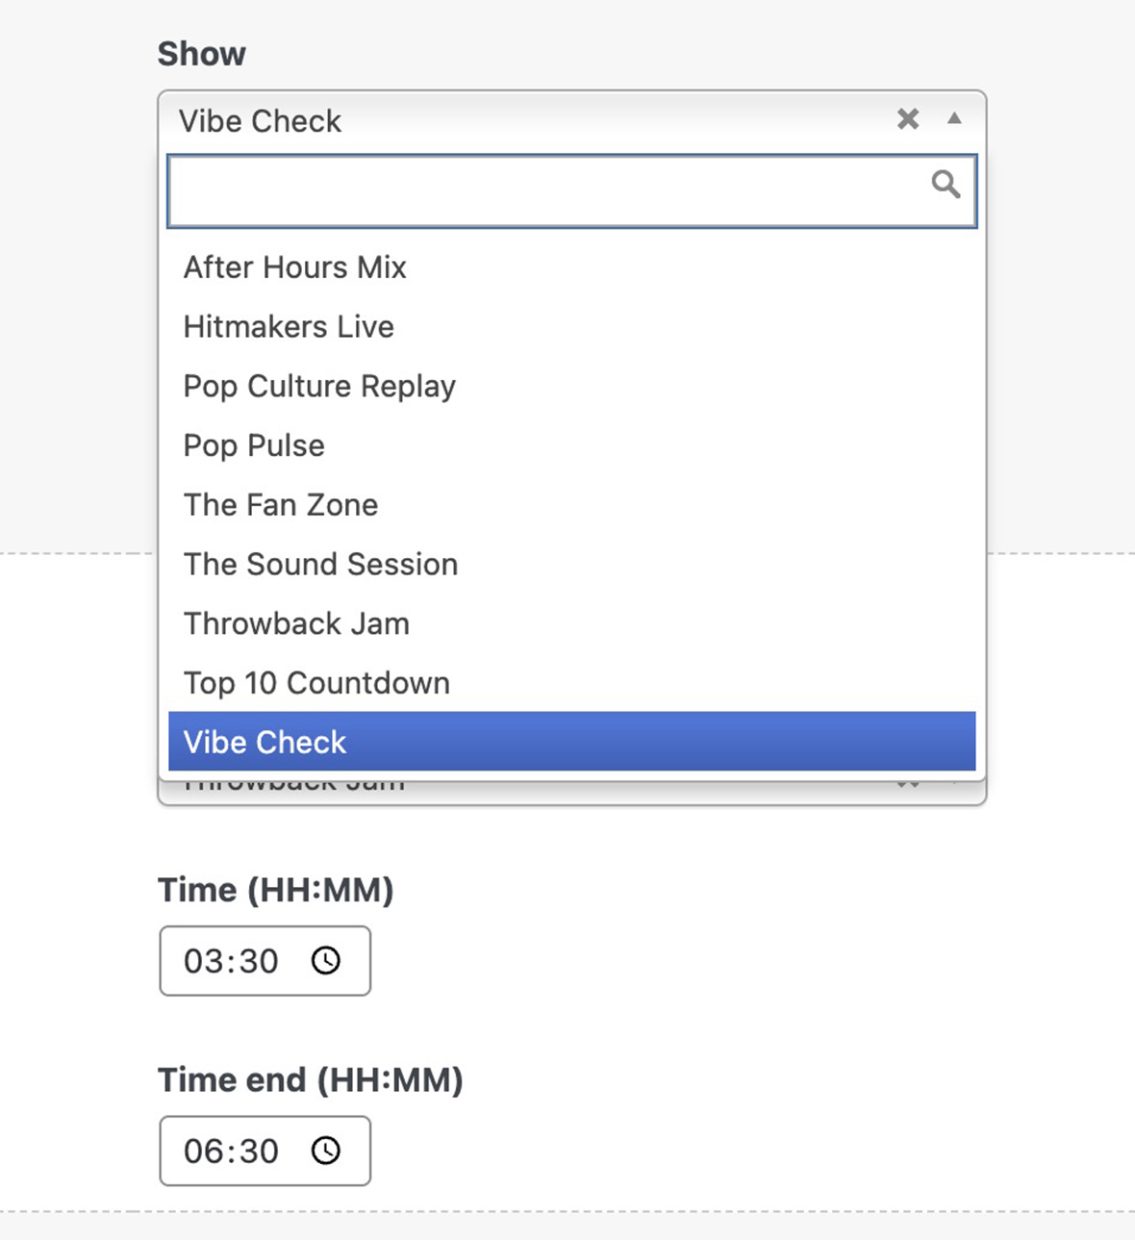Select After Hours Mix from the list
This screenshot has height=1240, width=1135.
[x=294, y=267]
